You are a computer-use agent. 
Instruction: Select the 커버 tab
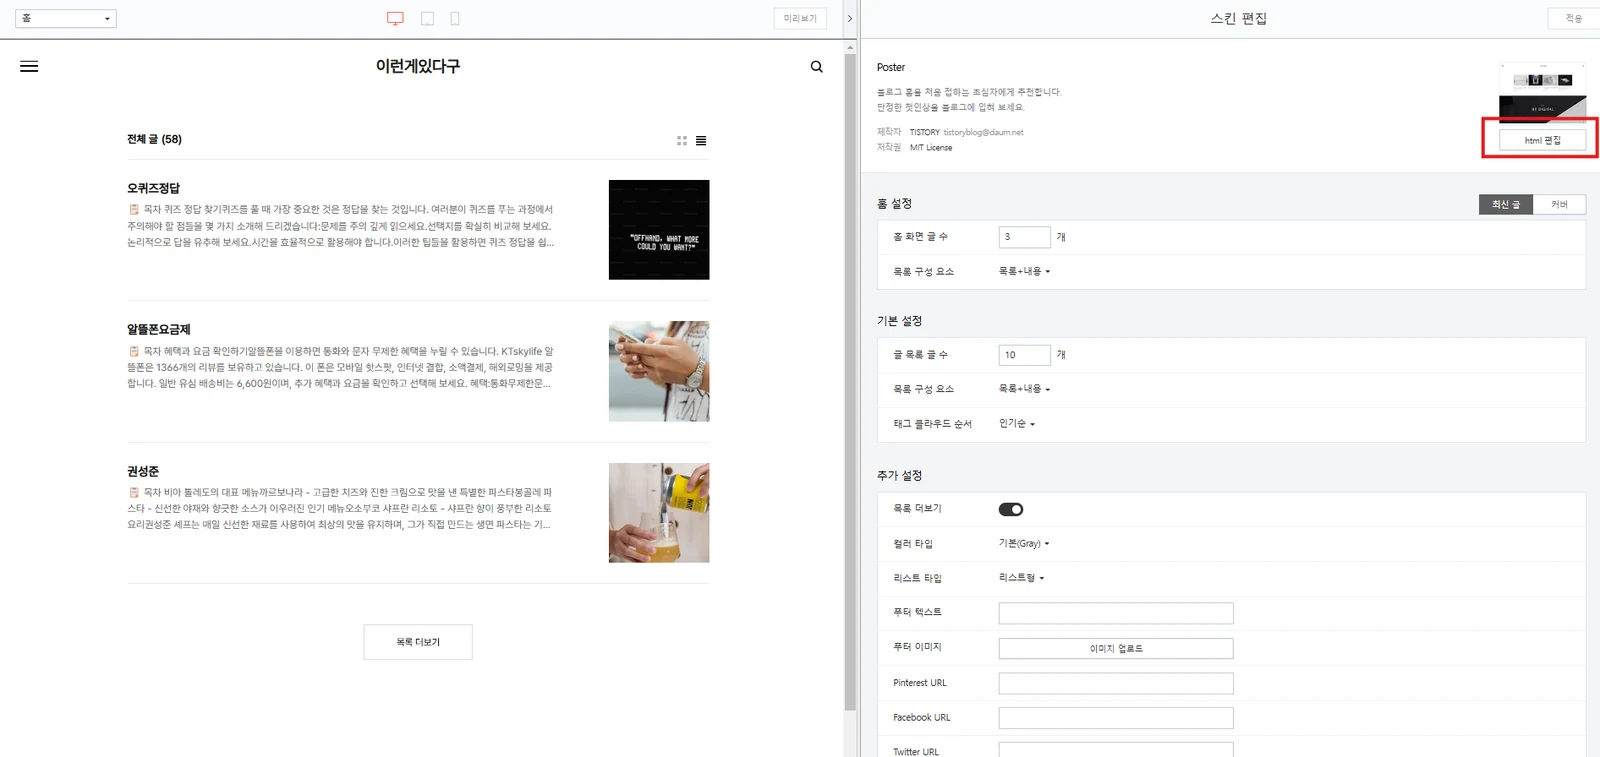1559,204
